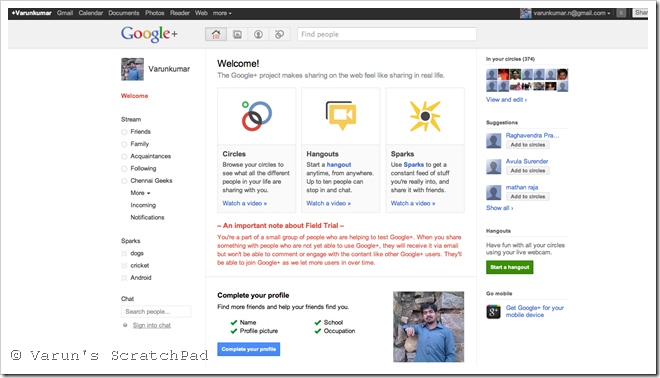The image size is (660, 378).
Task: Click avatar beside Avula Surender suggestion
Action: pos(493,167)
